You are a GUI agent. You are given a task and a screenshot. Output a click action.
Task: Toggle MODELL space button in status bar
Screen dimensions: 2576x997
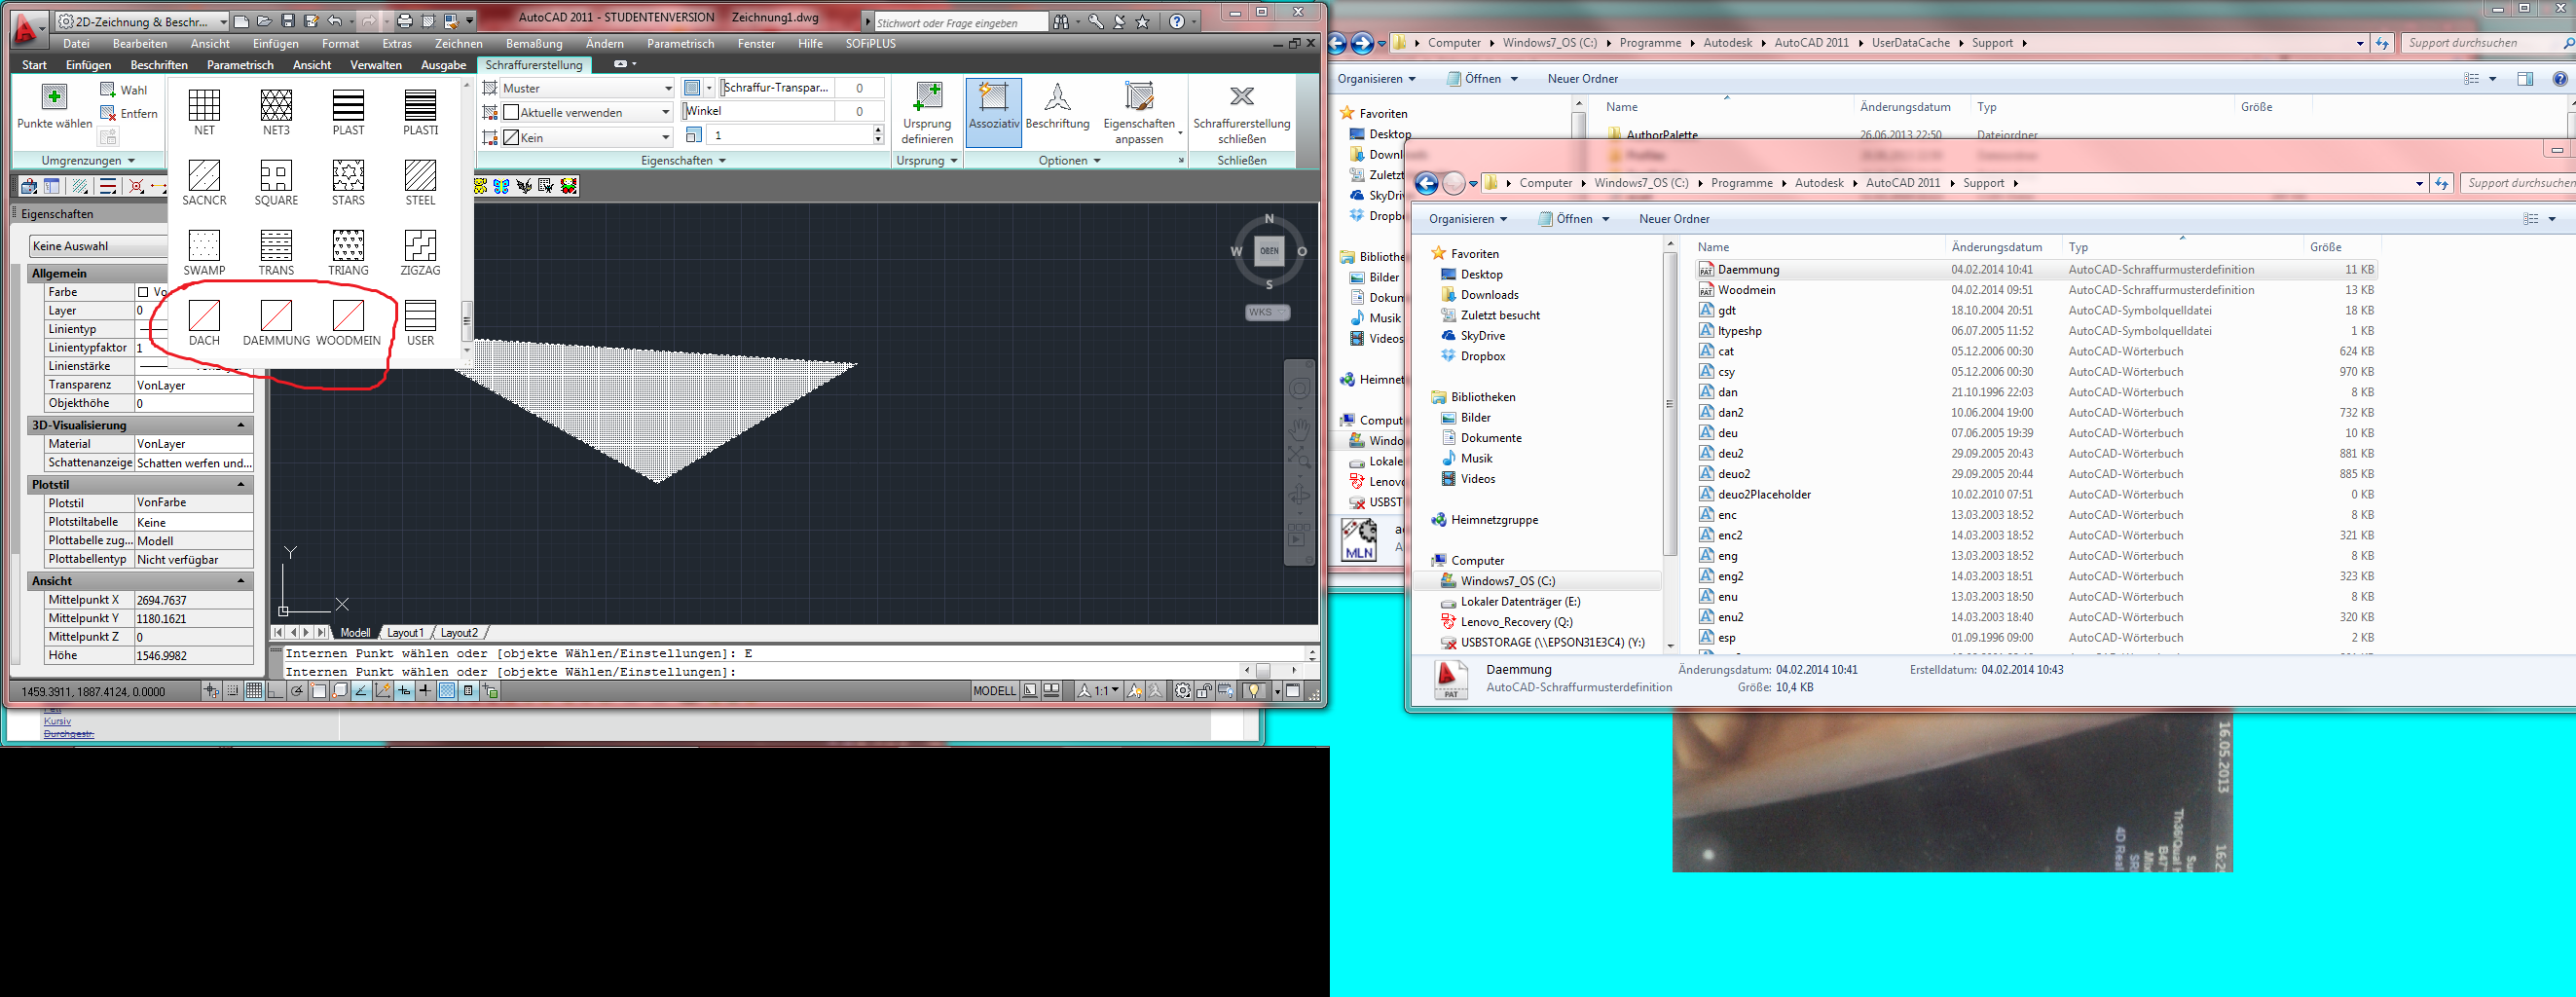click(994, 691)
